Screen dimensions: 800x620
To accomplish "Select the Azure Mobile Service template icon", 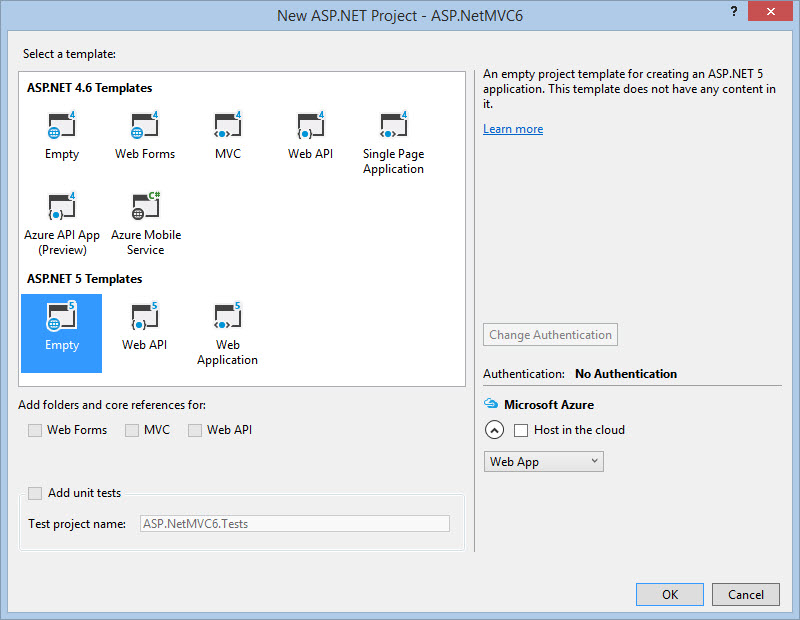I will [146, 206].
